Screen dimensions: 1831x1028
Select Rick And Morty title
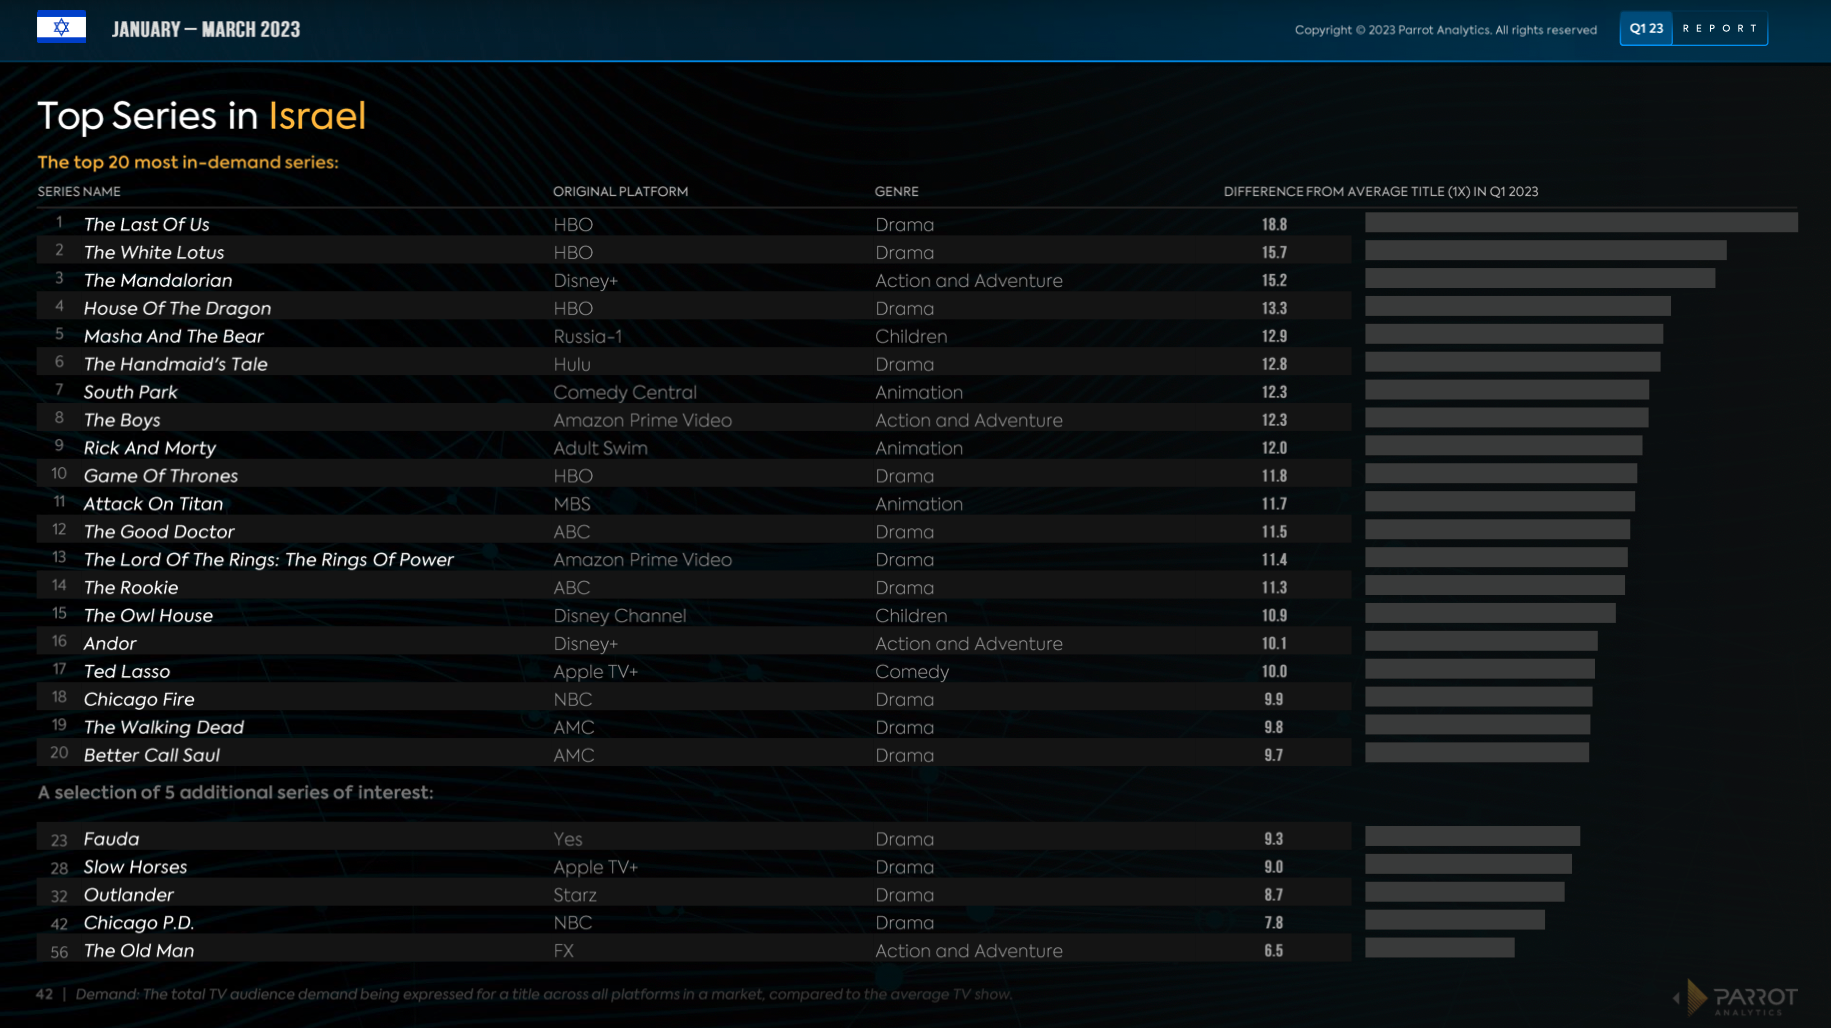(150, 449)
